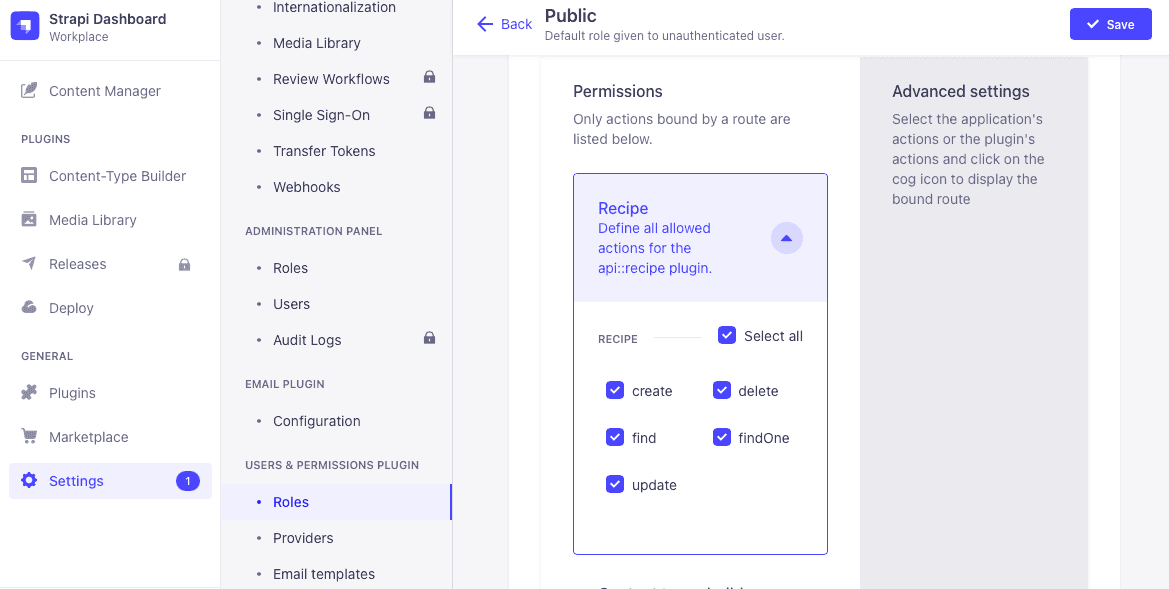Save the Public role changes
Viewport: 1169px width, 589px height.
(1110, 25)
